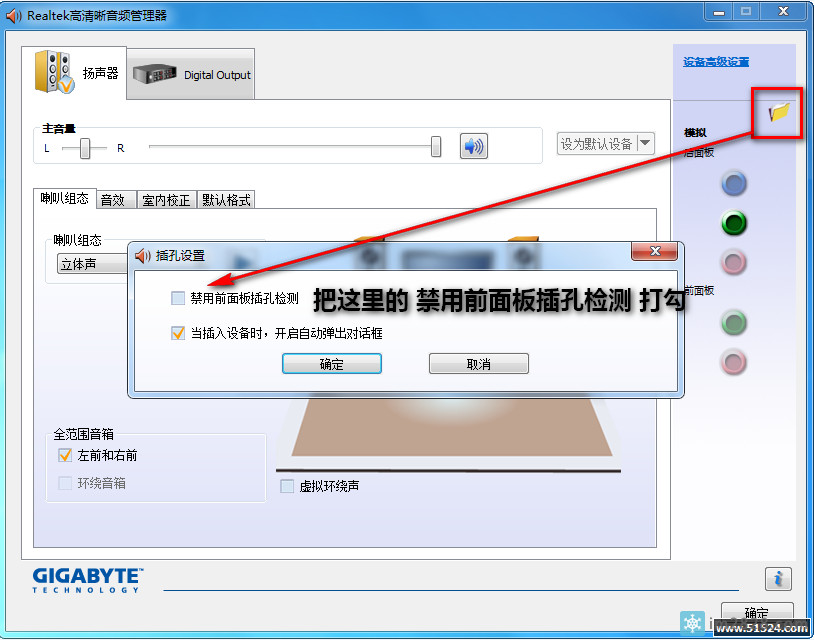The width and height of the screenshot is (815, 641).
Task: Click the blue rear panel line-in jack
Action: 734,183
